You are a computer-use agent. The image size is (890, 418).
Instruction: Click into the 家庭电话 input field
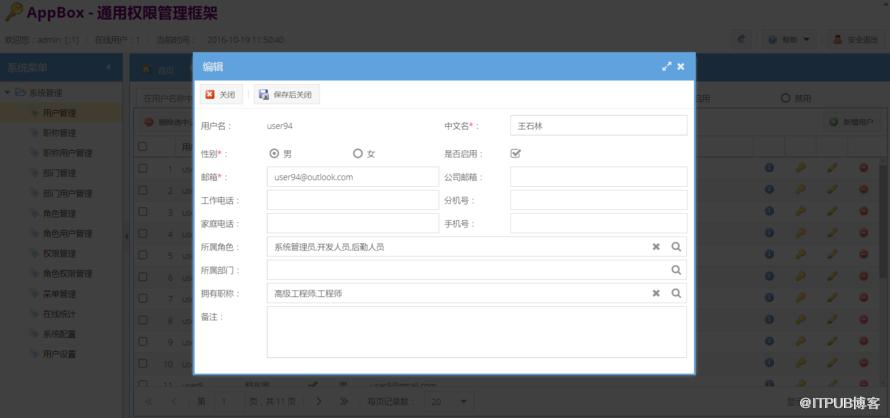[352, 224]
